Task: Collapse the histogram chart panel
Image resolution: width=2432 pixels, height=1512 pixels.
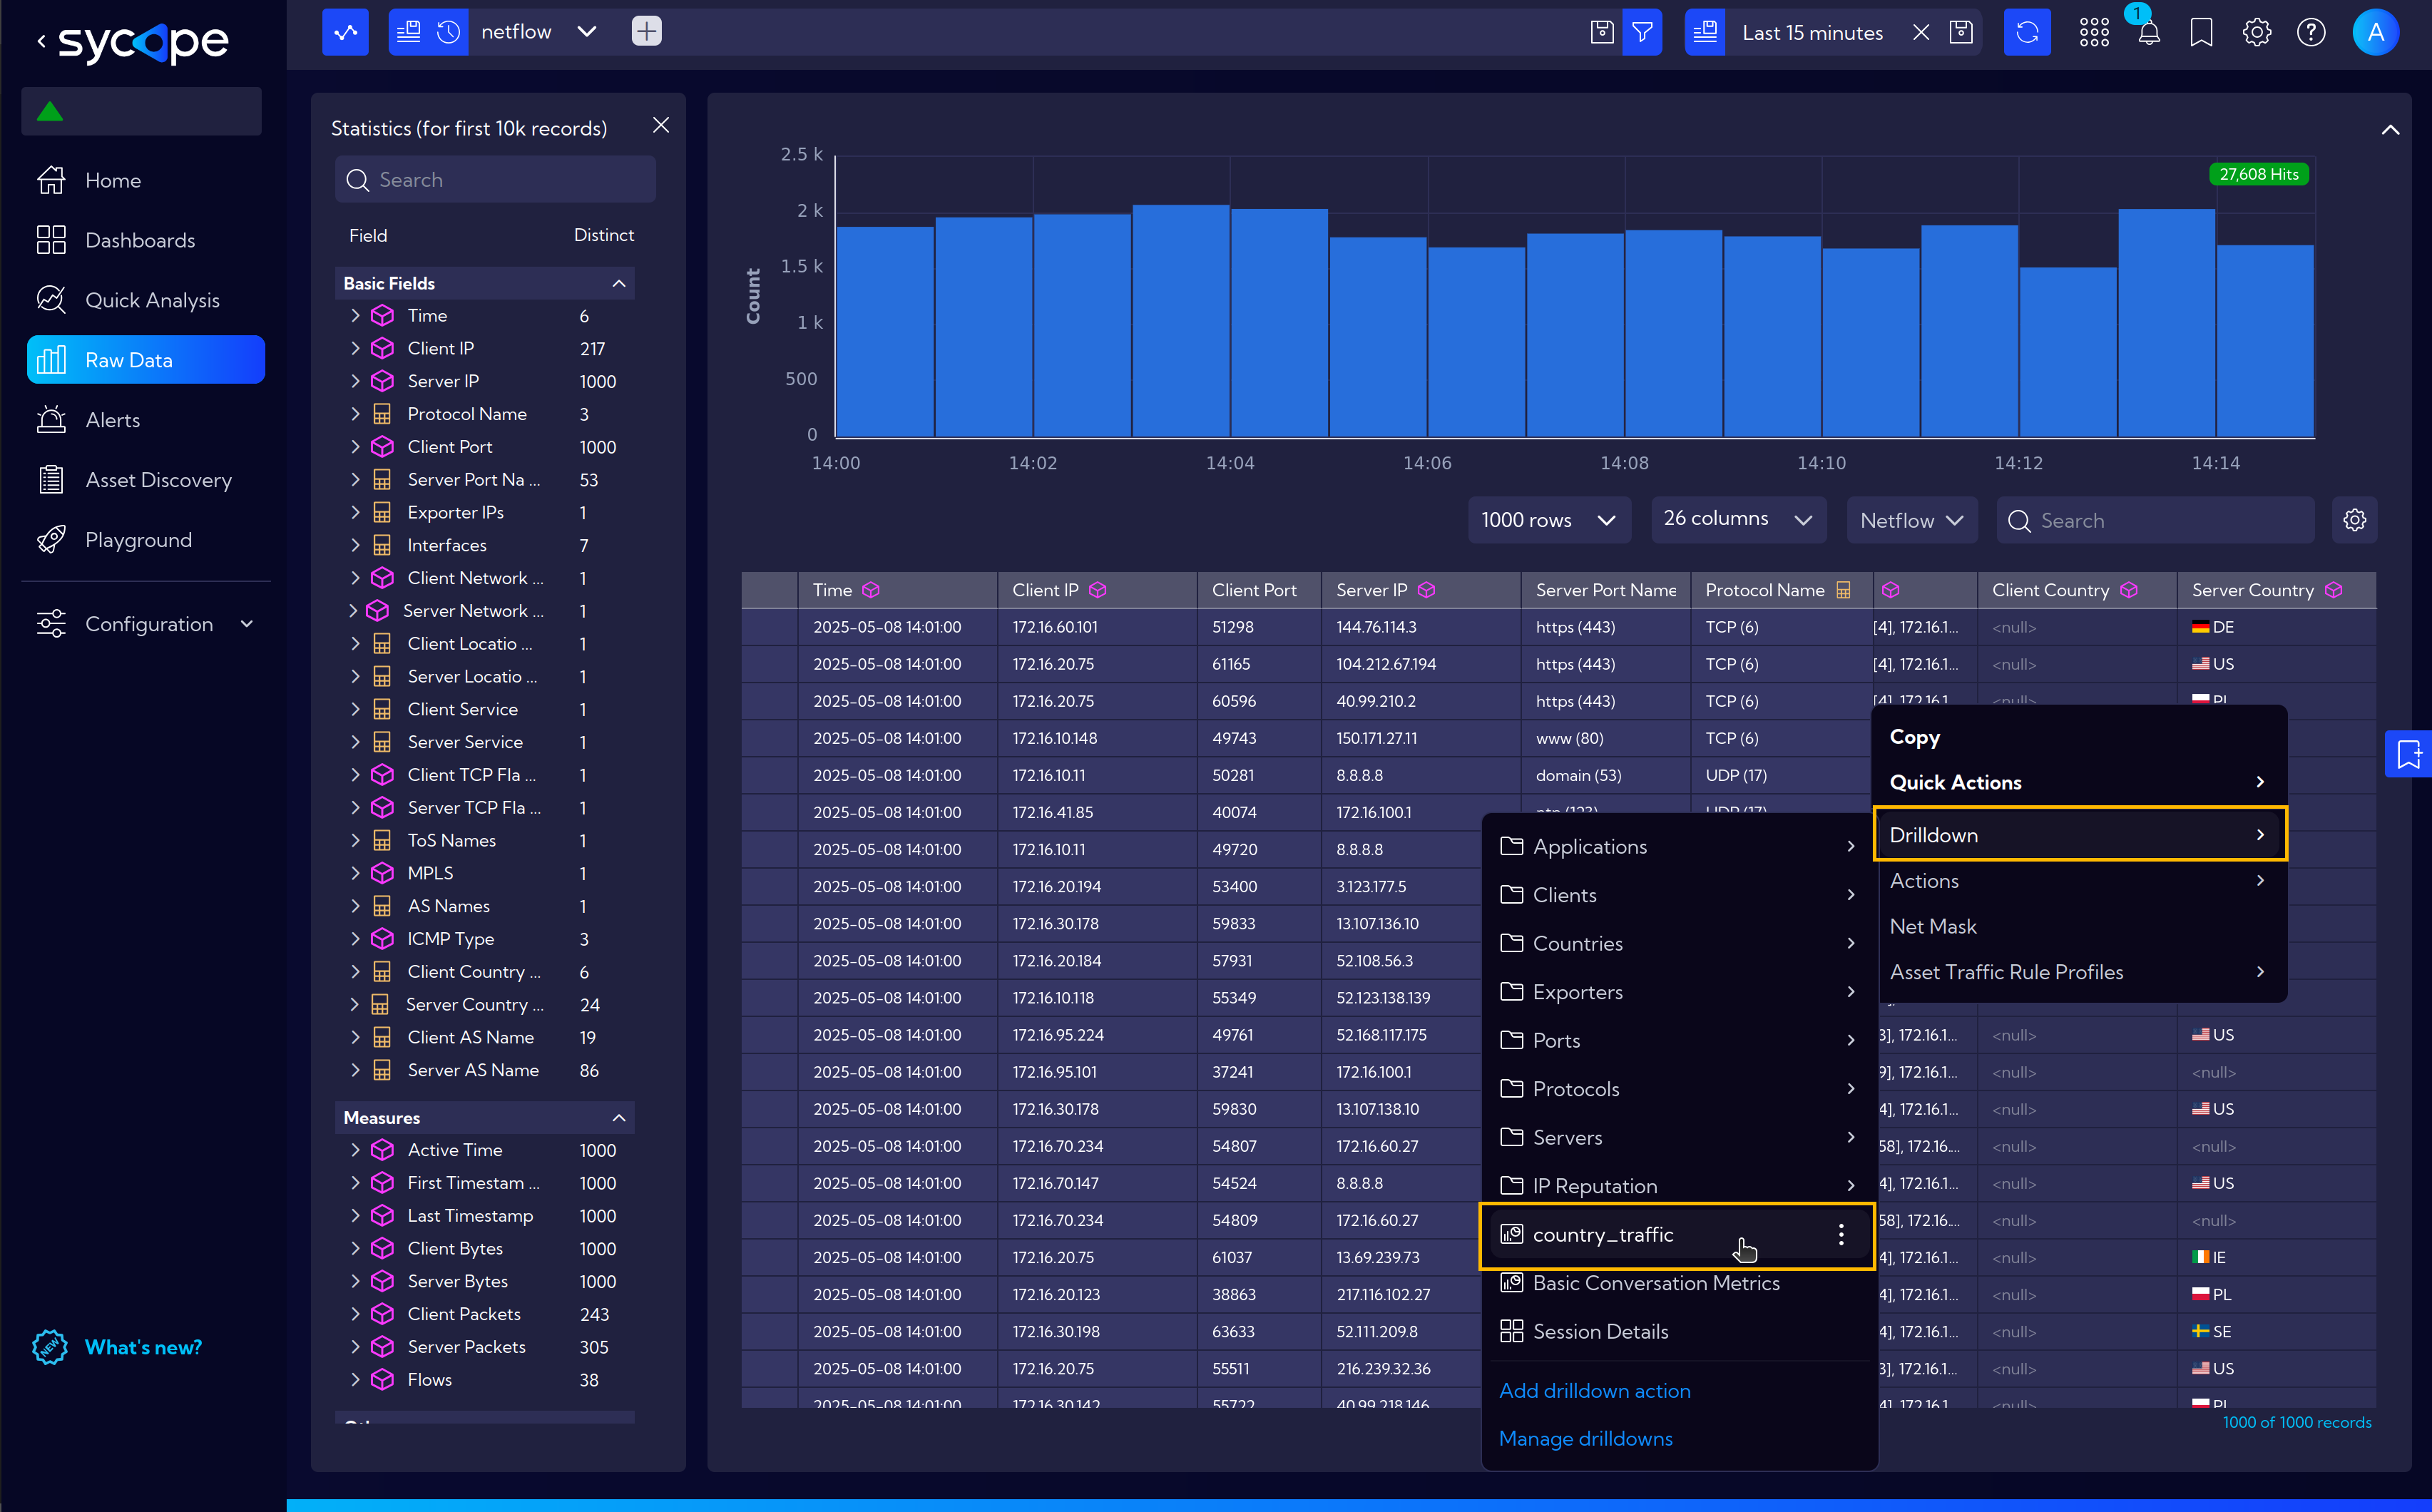Action: (x=2390, y=130)
